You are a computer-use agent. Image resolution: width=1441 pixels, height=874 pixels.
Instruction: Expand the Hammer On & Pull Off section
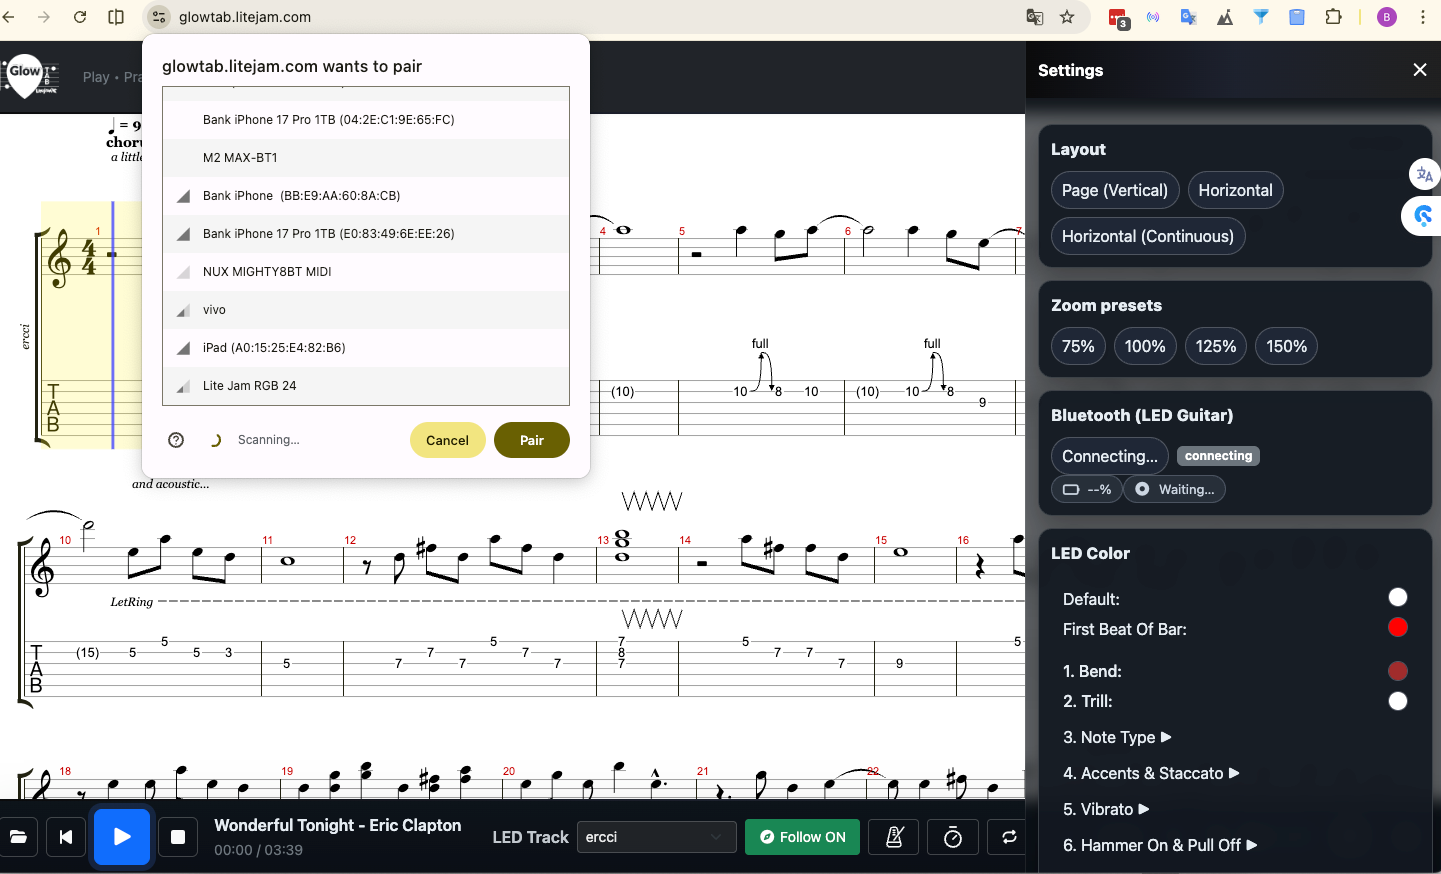point(1159,845)
